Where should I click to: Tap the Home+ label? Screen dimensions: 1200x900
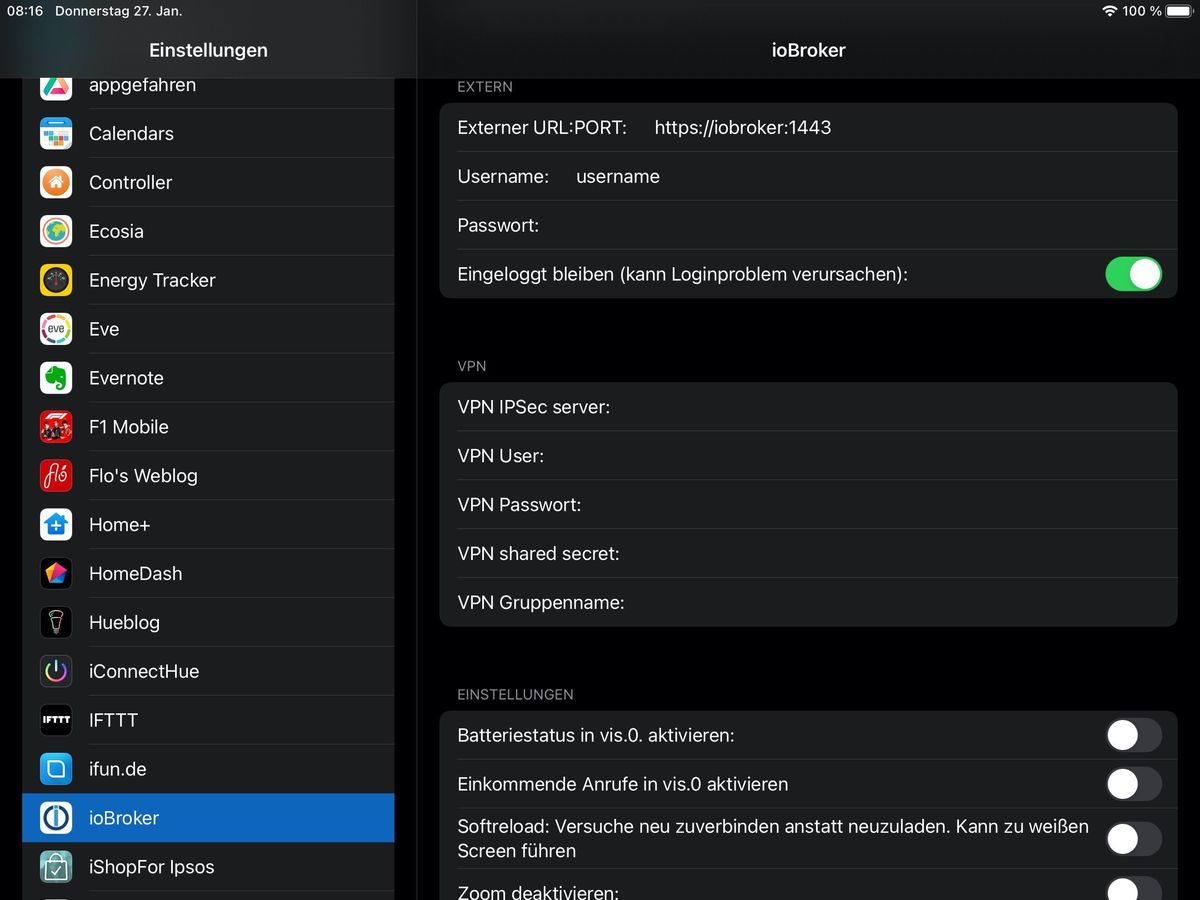tap(119, 524)
